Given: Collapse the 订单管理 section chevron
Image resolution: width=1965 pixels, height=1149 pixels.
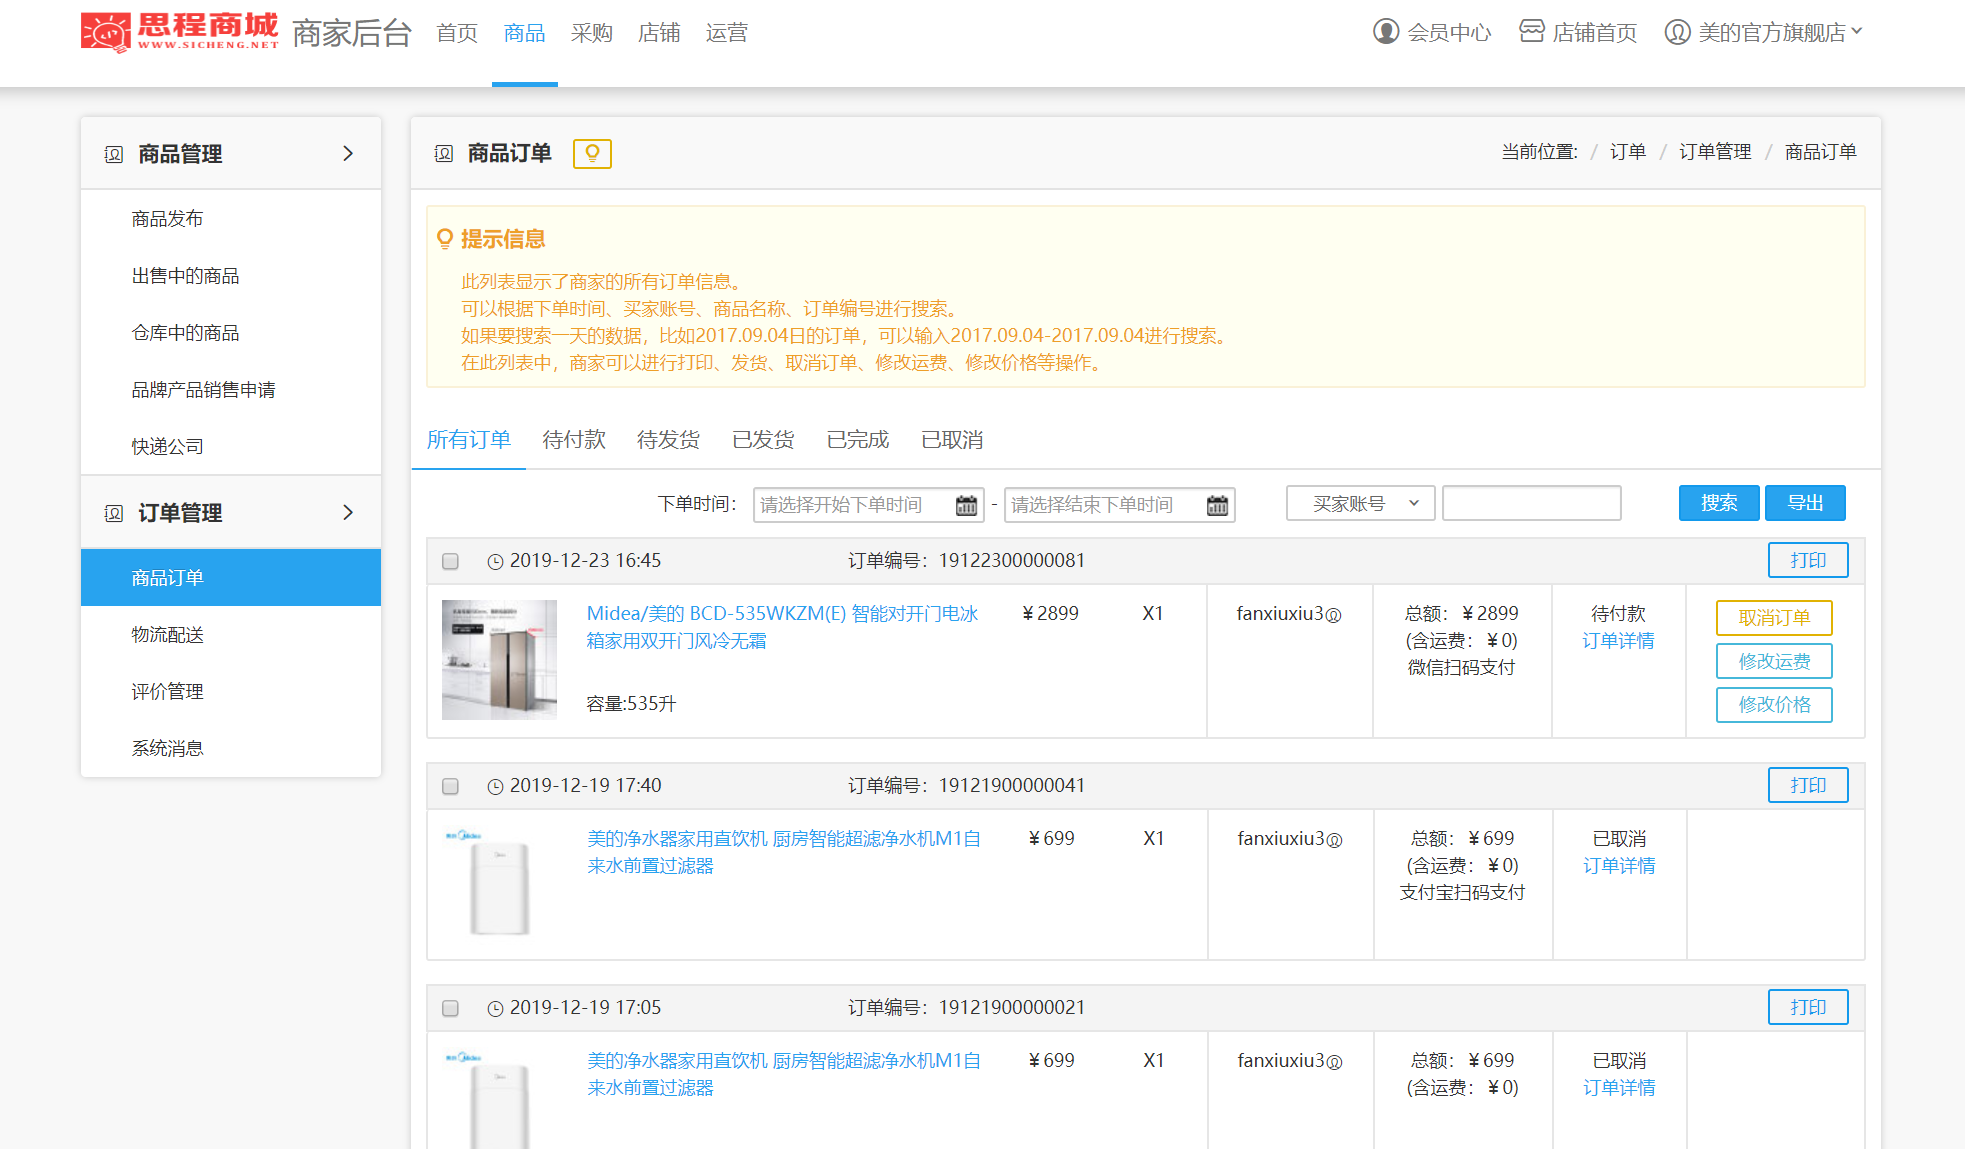Looking at the screenshot, I should click(x=348, y=512).
